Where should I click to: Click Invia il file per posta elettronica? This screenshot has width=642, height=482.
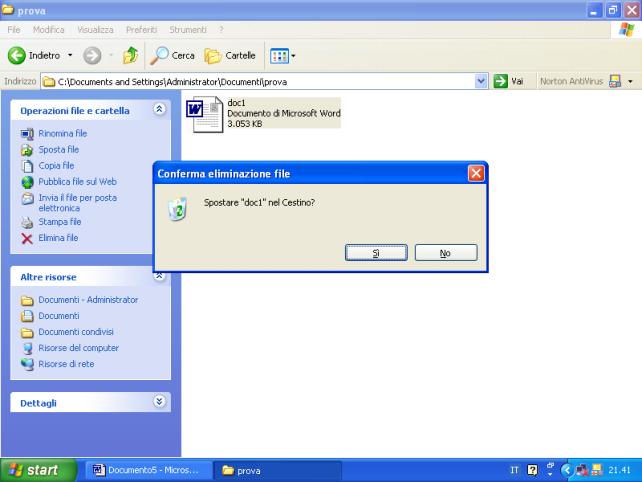[x=77, y=203]
